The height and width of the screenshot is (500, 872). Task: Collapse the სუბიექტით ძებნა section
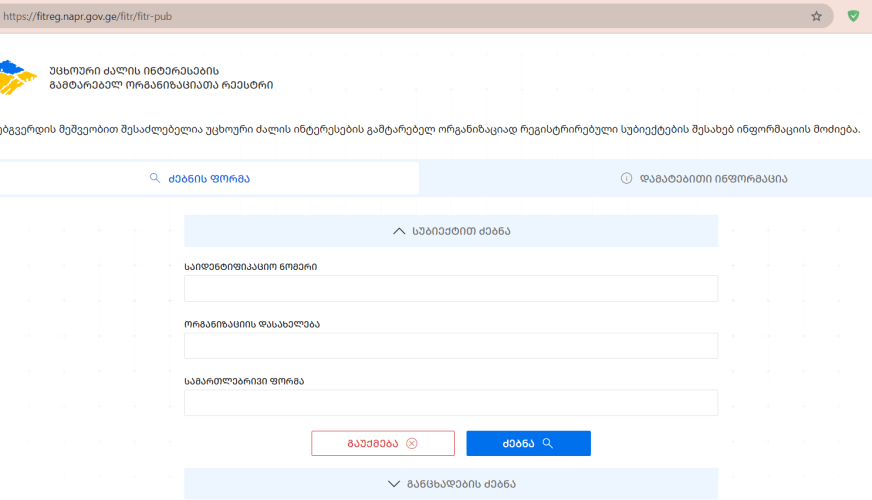coord(451,231)
